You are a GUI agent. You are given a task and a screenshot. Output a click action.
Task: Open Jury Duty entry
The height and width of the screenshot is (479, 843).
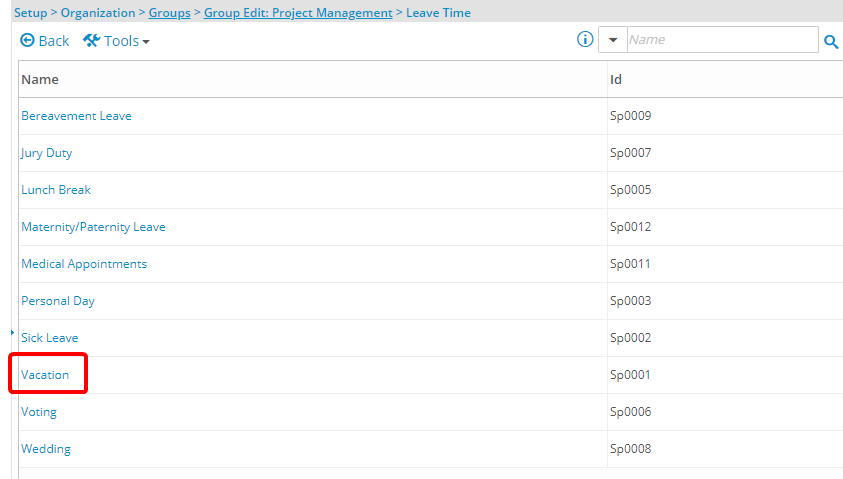(x=46, y=153)
